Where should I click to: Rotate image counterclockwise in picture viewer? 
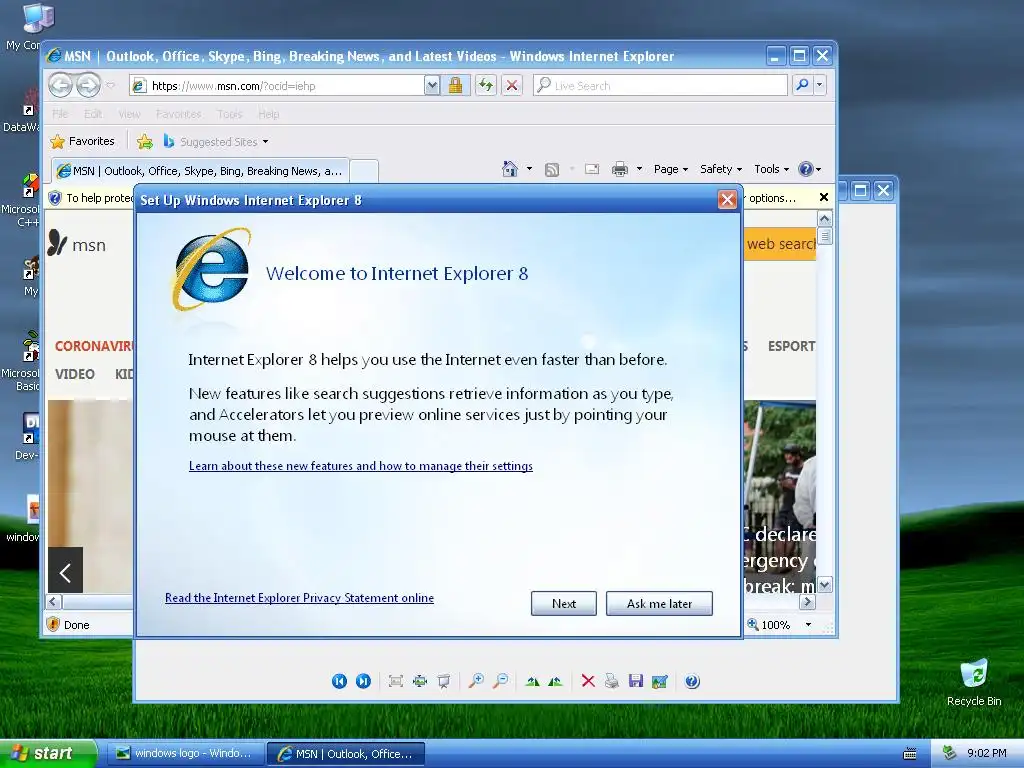(556, 681)
